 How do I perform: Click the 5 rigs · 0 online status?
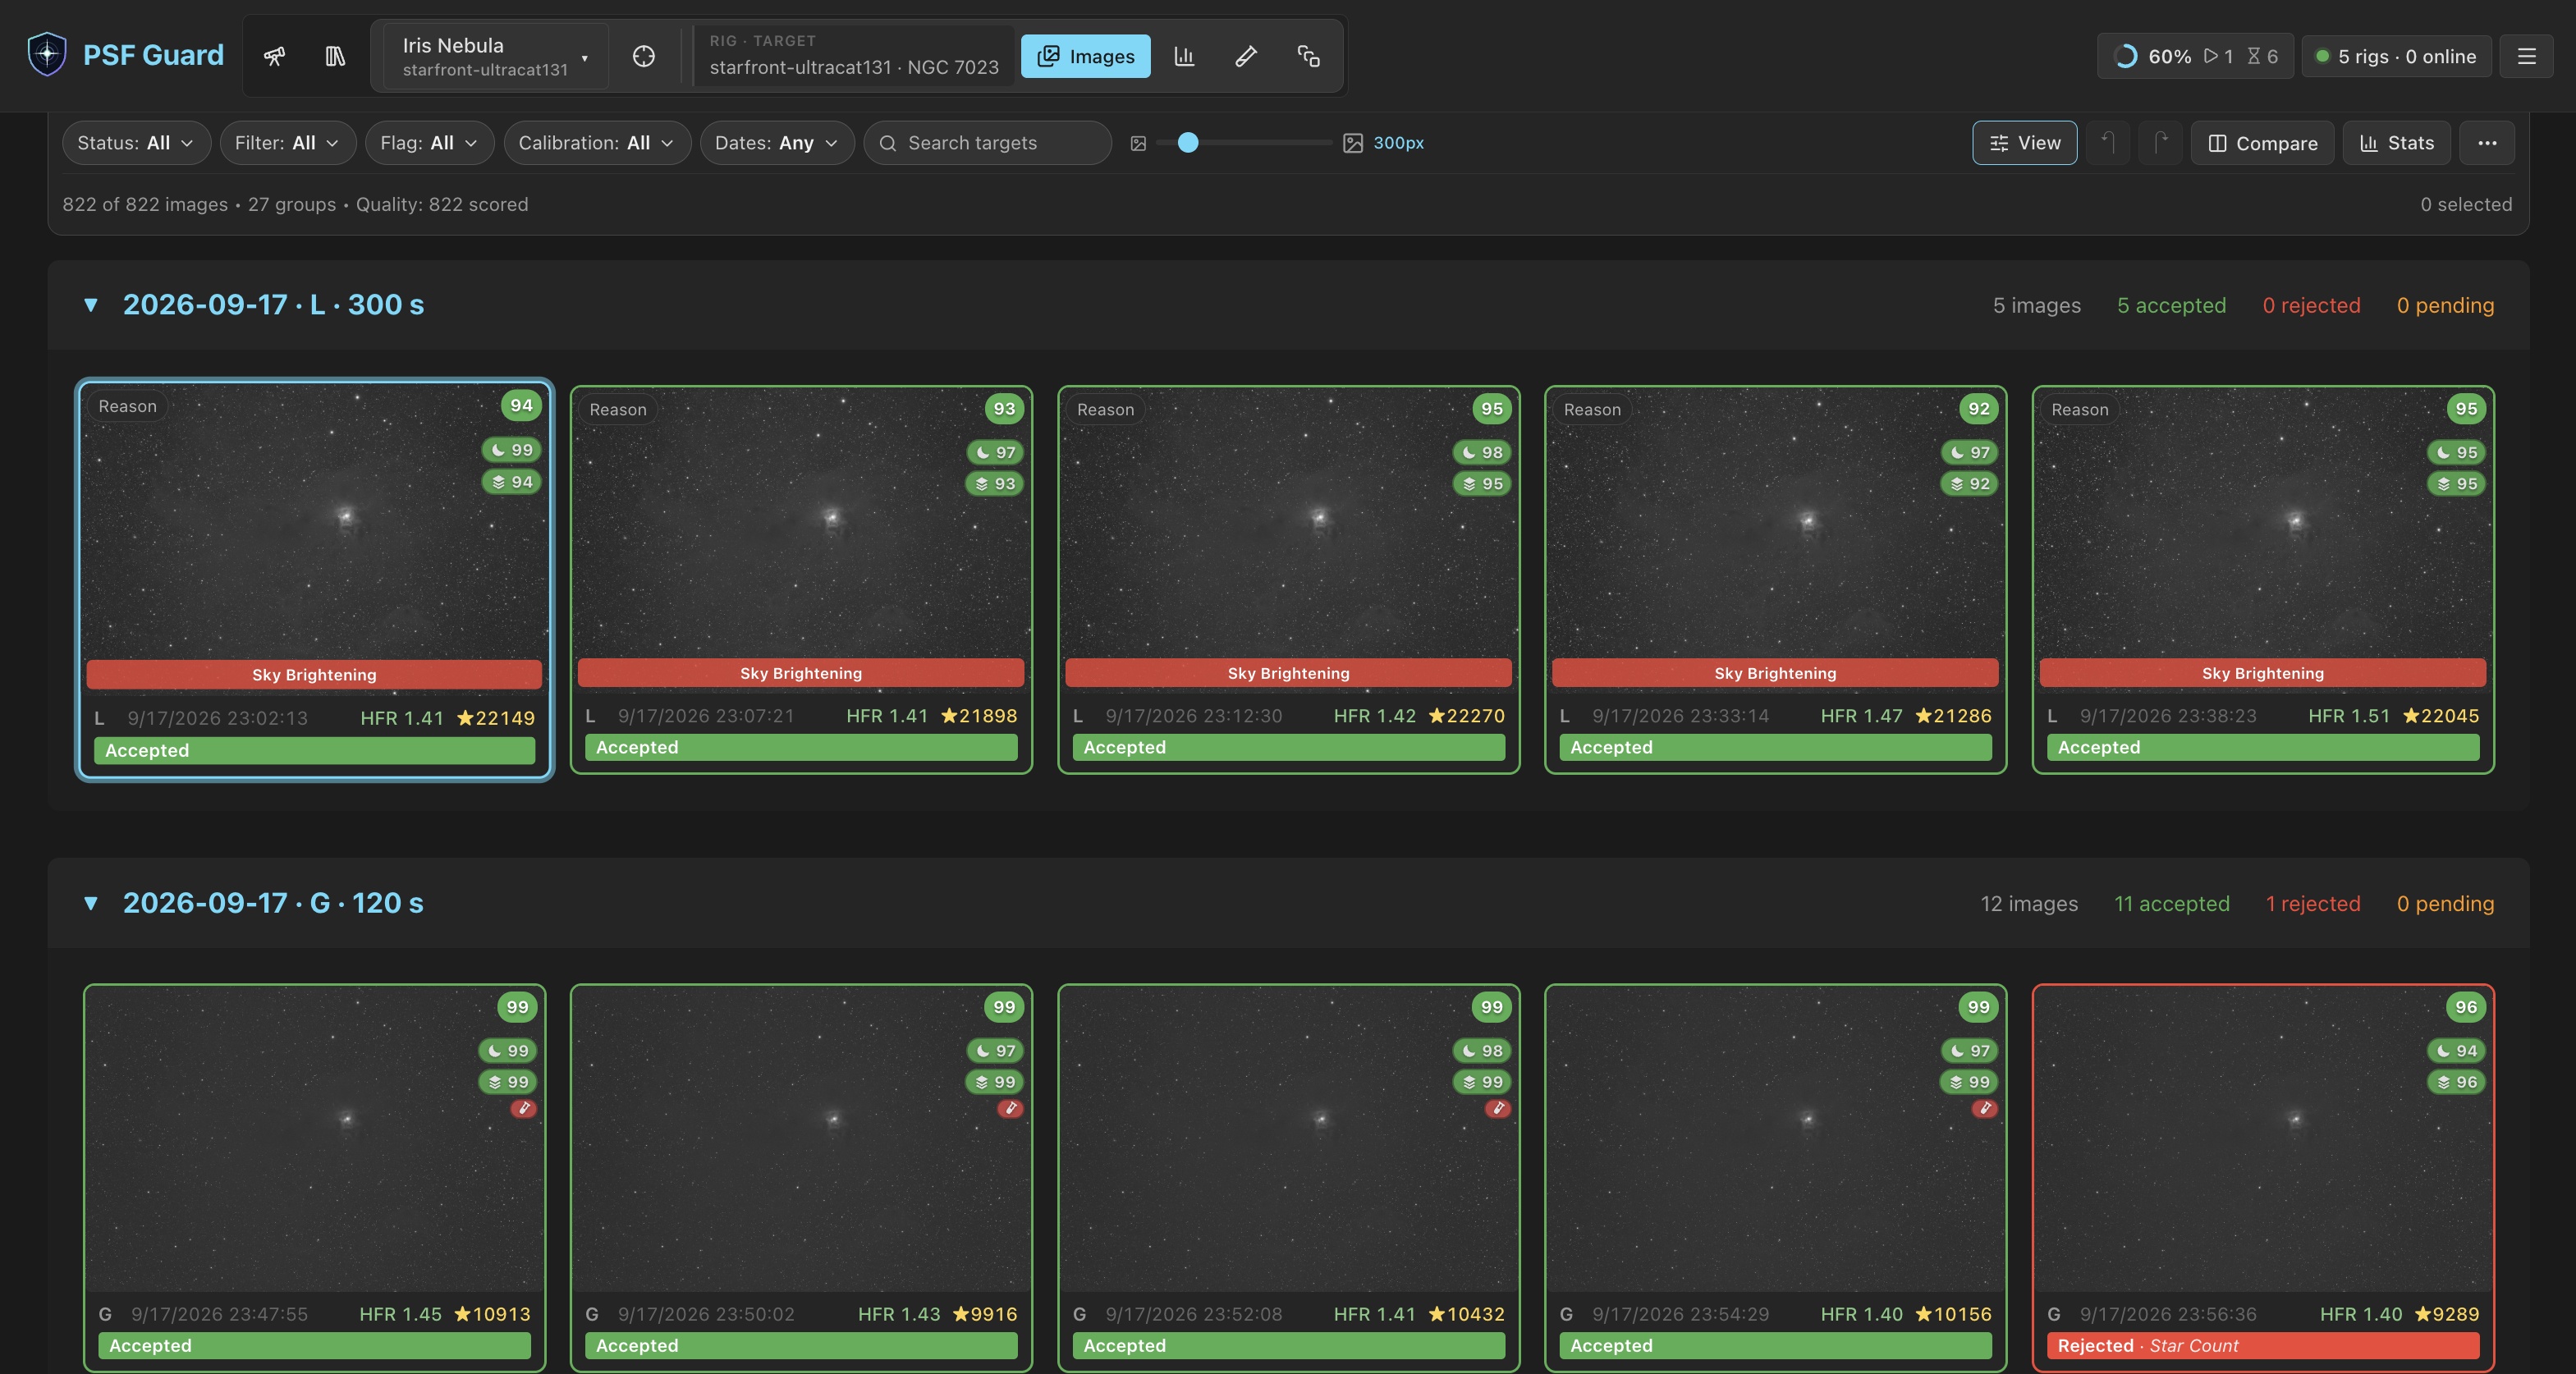[2396, 56]
